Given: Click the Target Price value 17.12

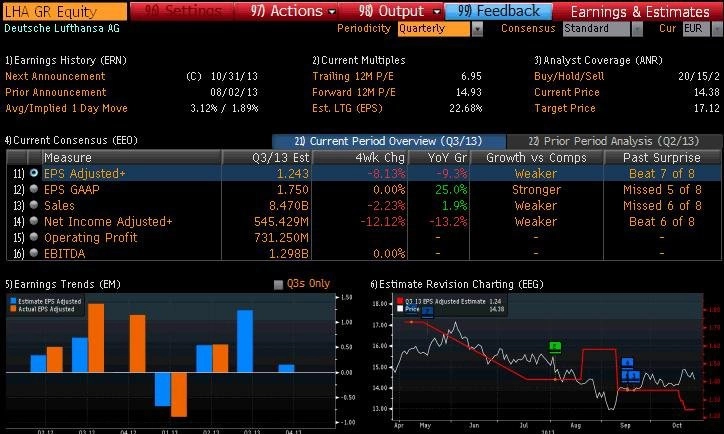Looking at the screenshot, I should [706, 108].
